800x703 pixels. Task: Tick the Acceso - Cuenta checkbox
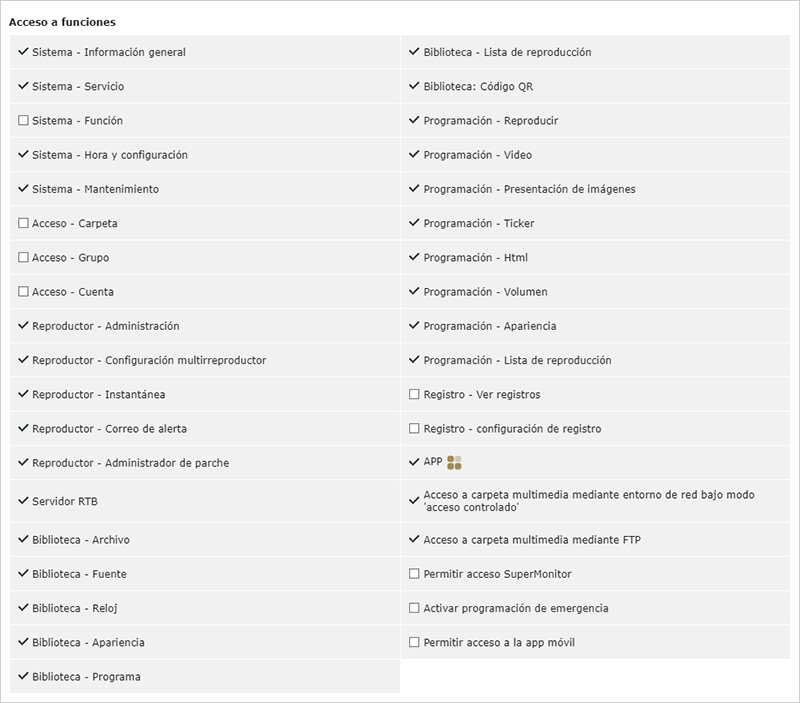(23, 291)
